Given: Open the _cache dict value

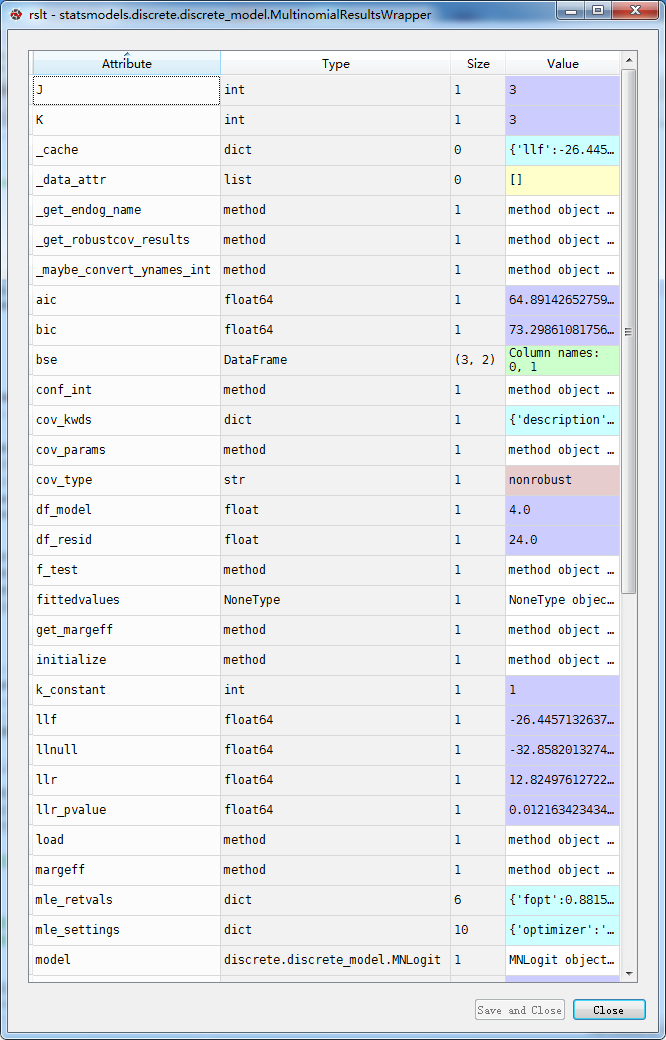Looking at the screenshot, I should (x=562, y=150).
